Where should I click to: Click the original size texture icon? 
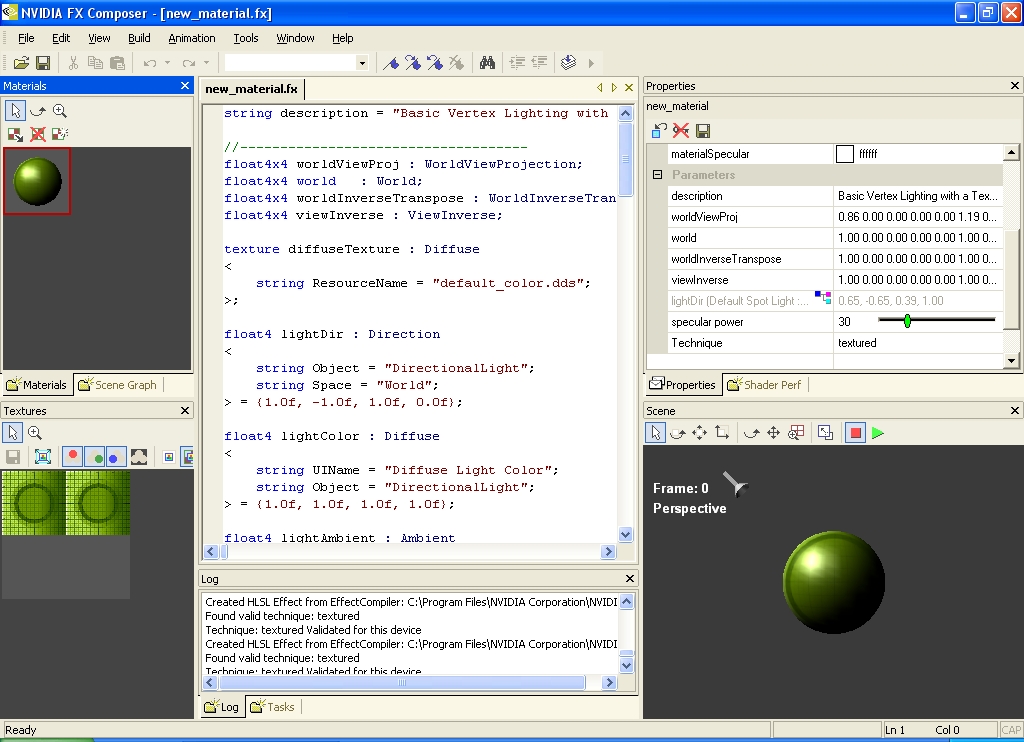(x=169, y=457)
